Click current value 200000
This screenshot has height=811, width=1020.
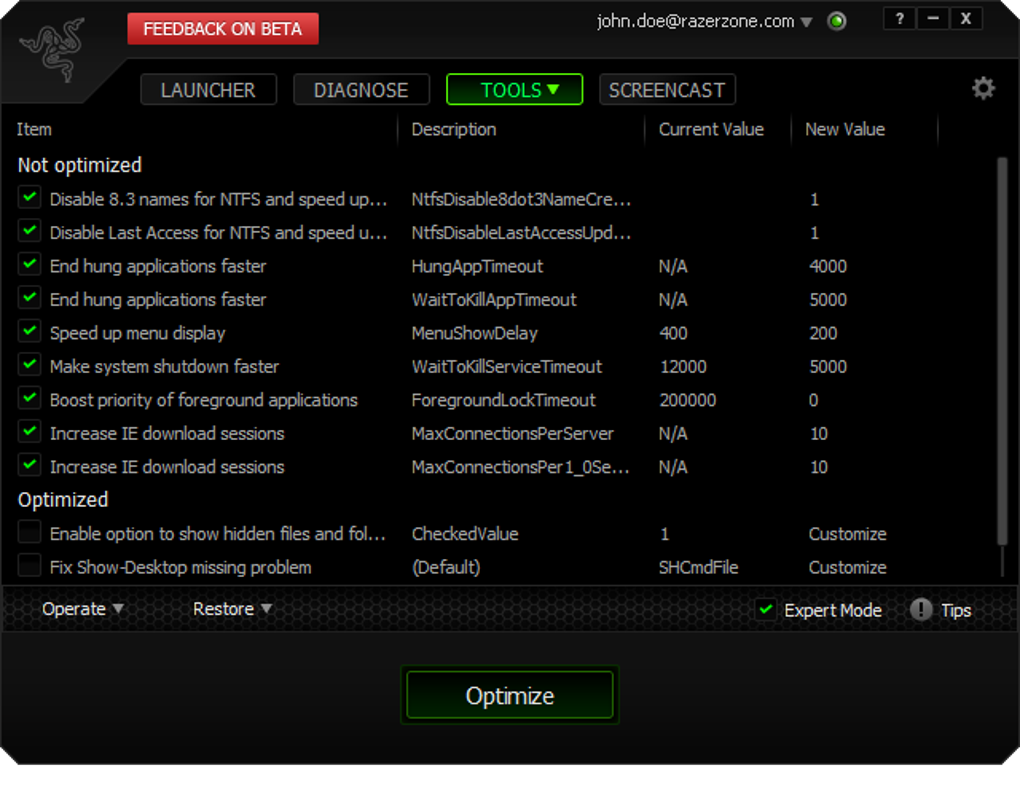click(688, 400)
